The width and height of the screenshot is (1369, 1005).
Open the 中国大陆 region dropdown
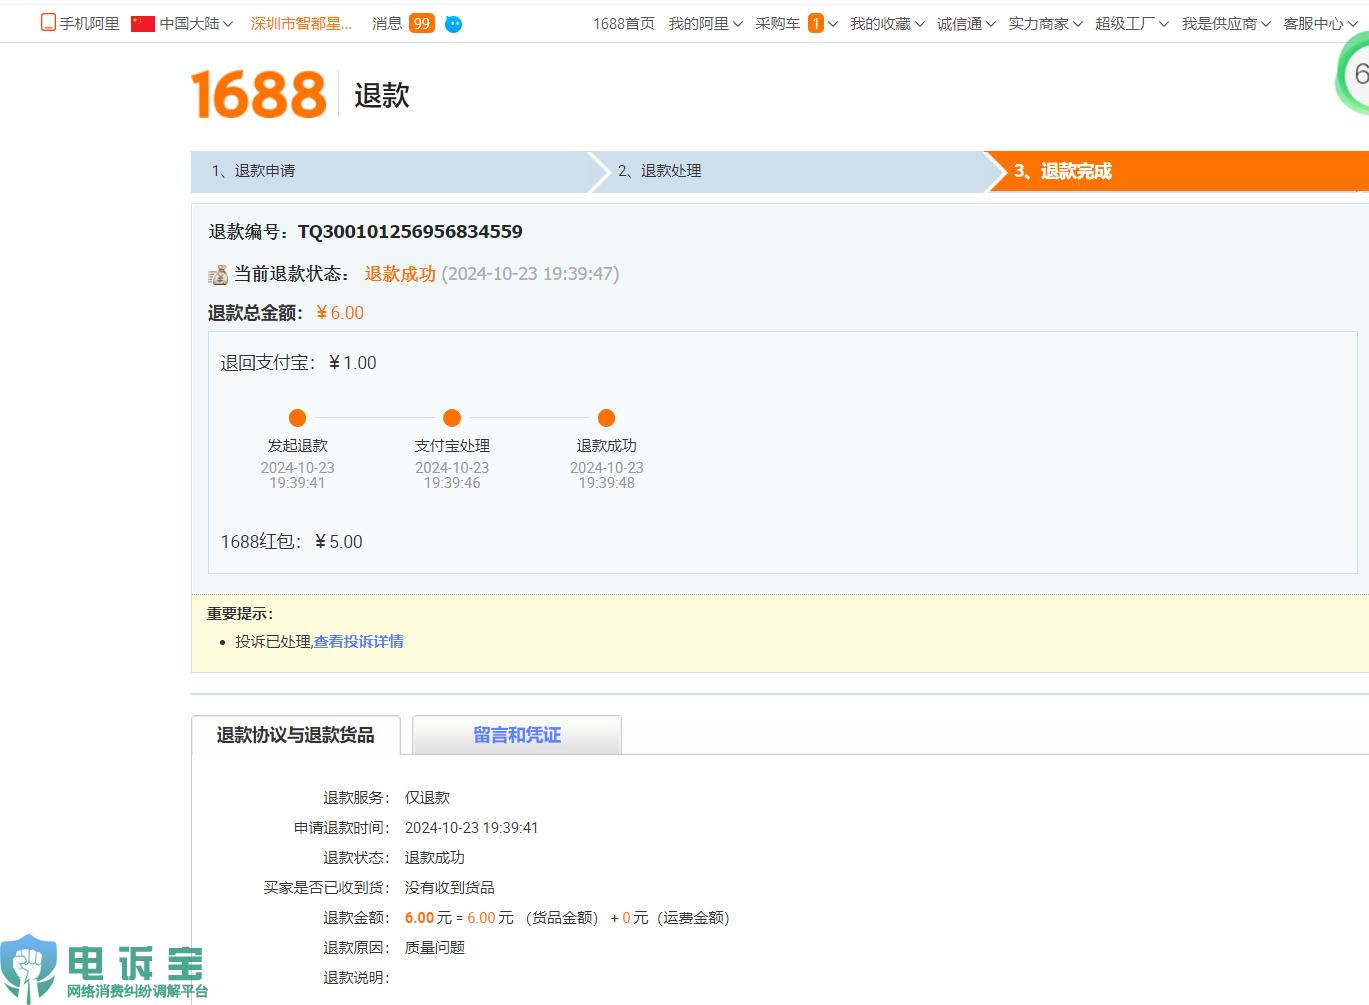coord(196,24)
